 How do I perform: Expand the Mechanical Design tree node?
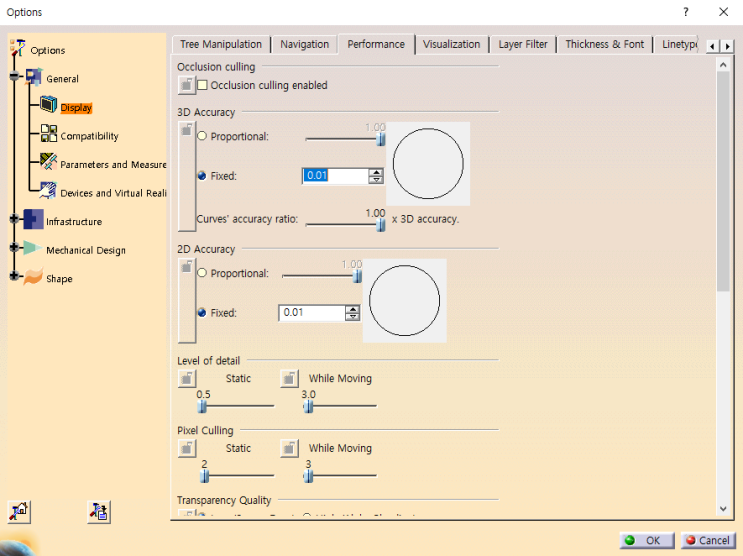(14, 247)
